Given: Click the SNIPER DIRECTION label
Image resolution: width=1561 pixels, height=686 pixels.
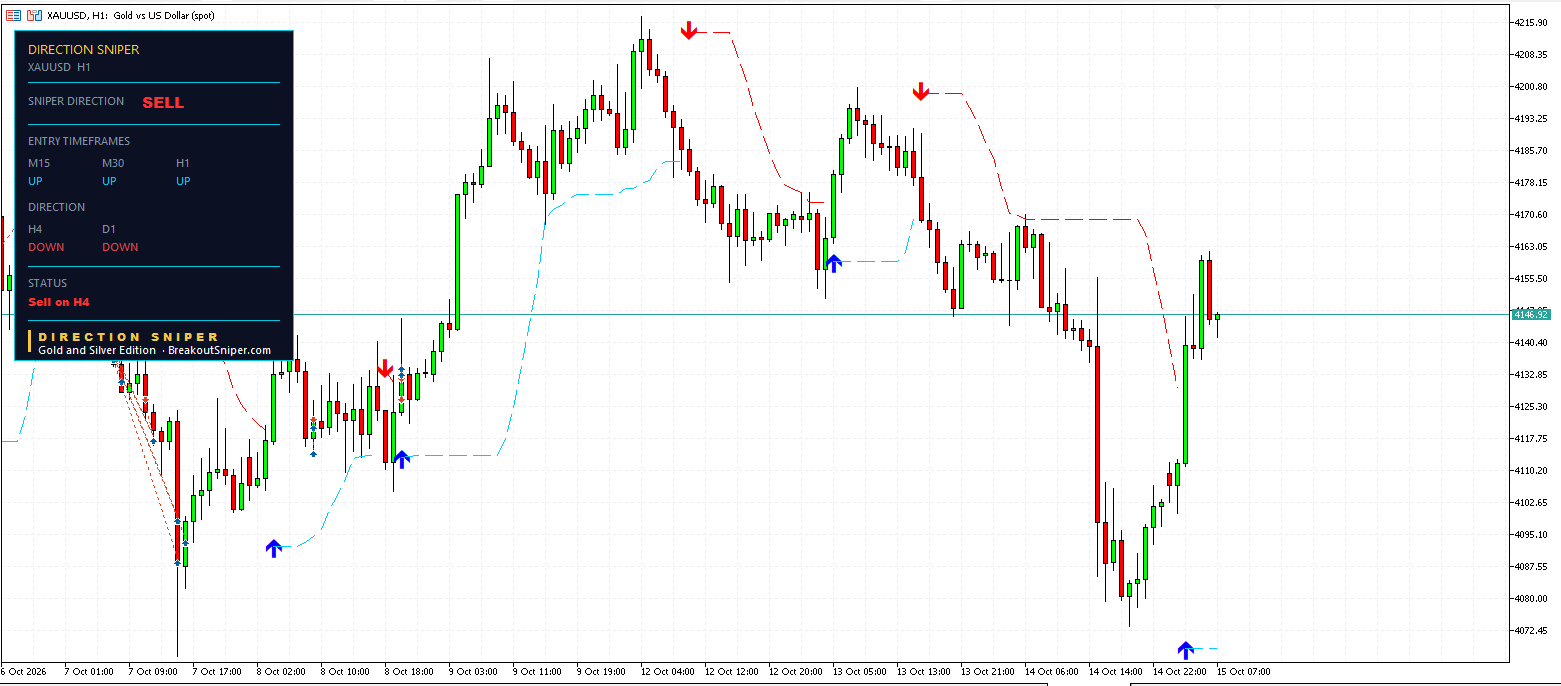Looking at the screenshot, I should [76, 101].
